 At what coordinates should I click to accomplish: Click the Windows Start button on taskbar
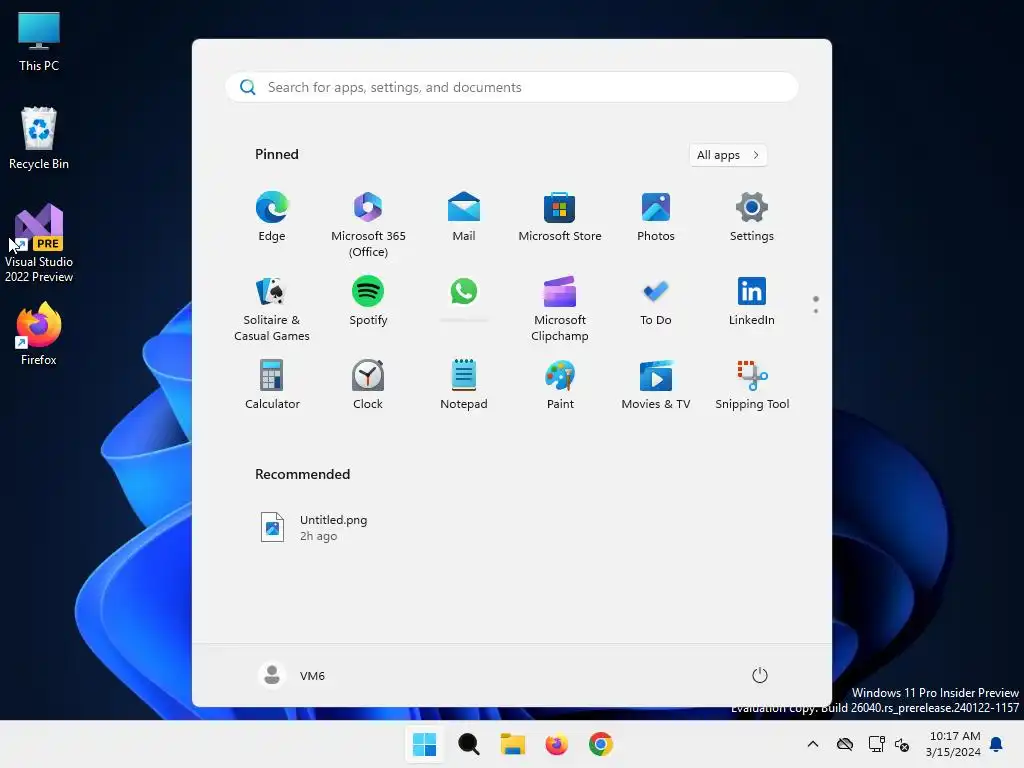pyautogui.click(x=424, y=744)
